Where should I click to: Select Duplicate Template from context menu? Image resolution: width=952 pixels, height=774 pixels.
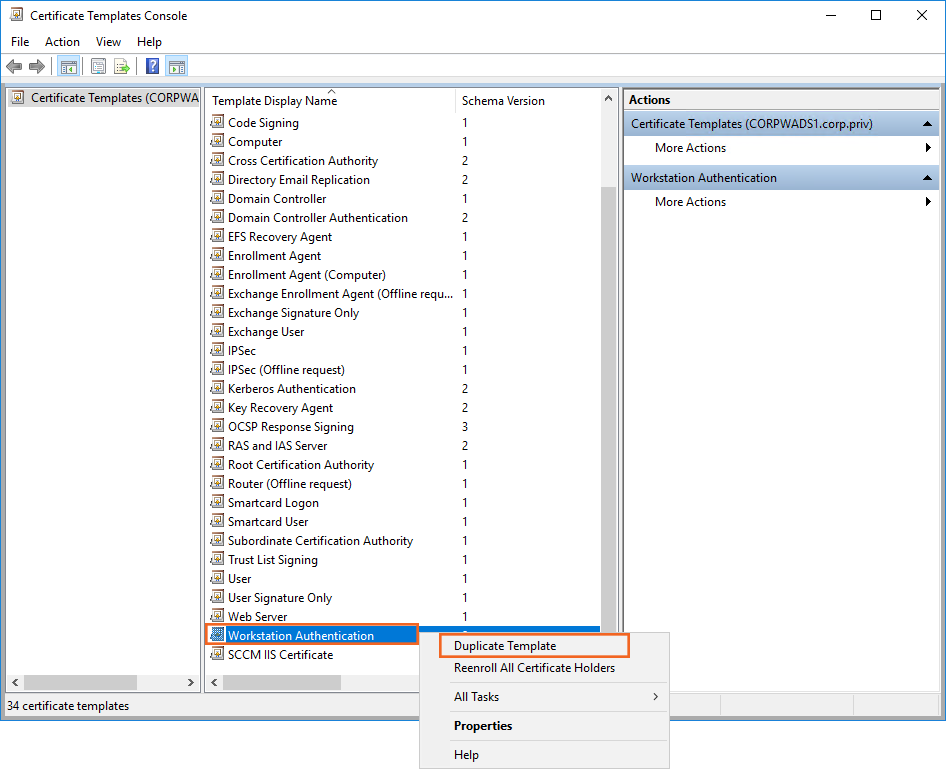click(x=505, y=646)
